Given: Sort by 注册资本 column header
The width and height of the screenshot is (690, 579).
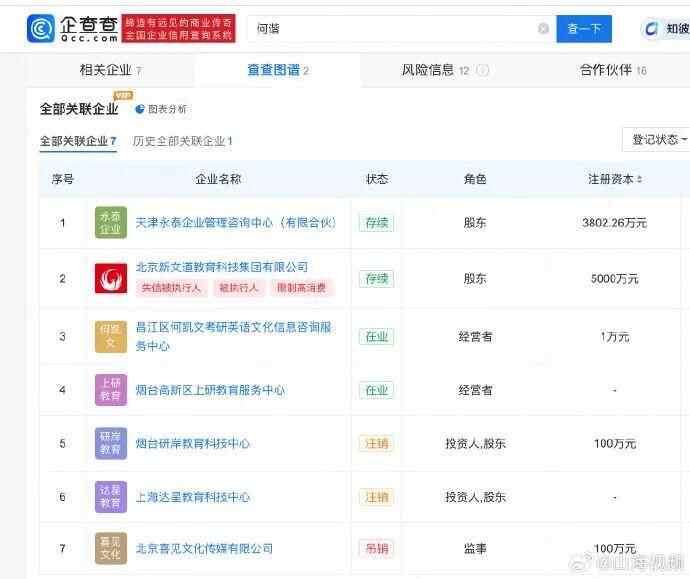Looking at the screenshot, I should point(614,179).
